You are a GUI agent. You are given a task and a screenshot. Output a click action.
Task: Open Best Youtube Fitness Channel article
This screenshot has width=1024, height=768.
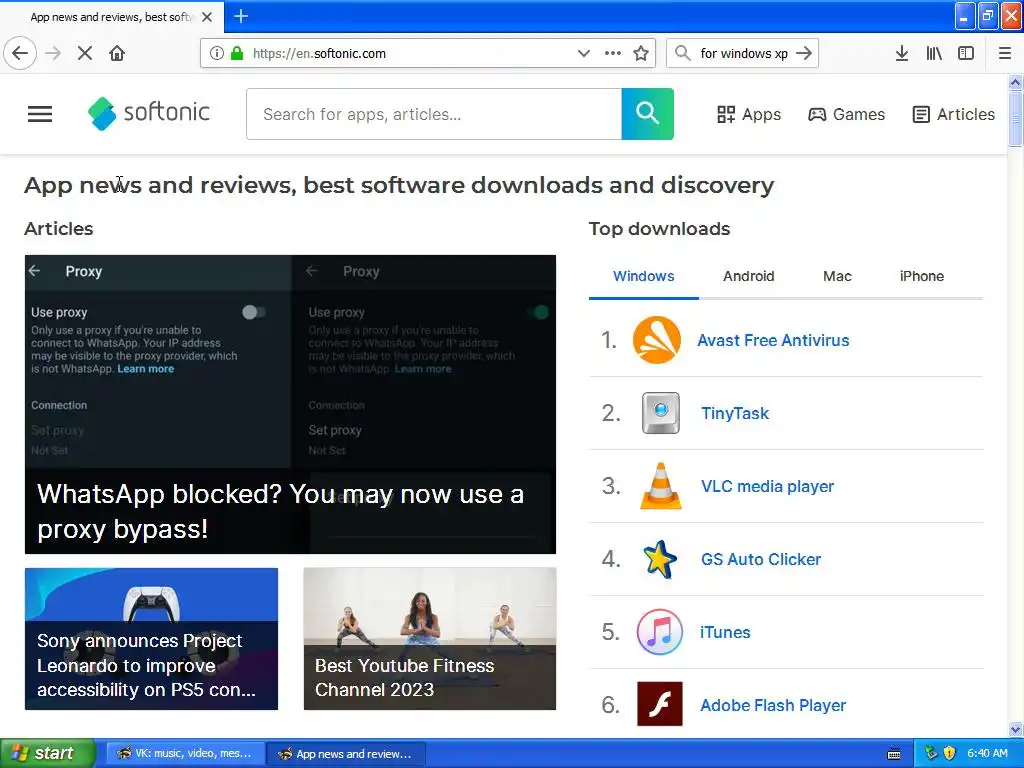coord(430,639)
